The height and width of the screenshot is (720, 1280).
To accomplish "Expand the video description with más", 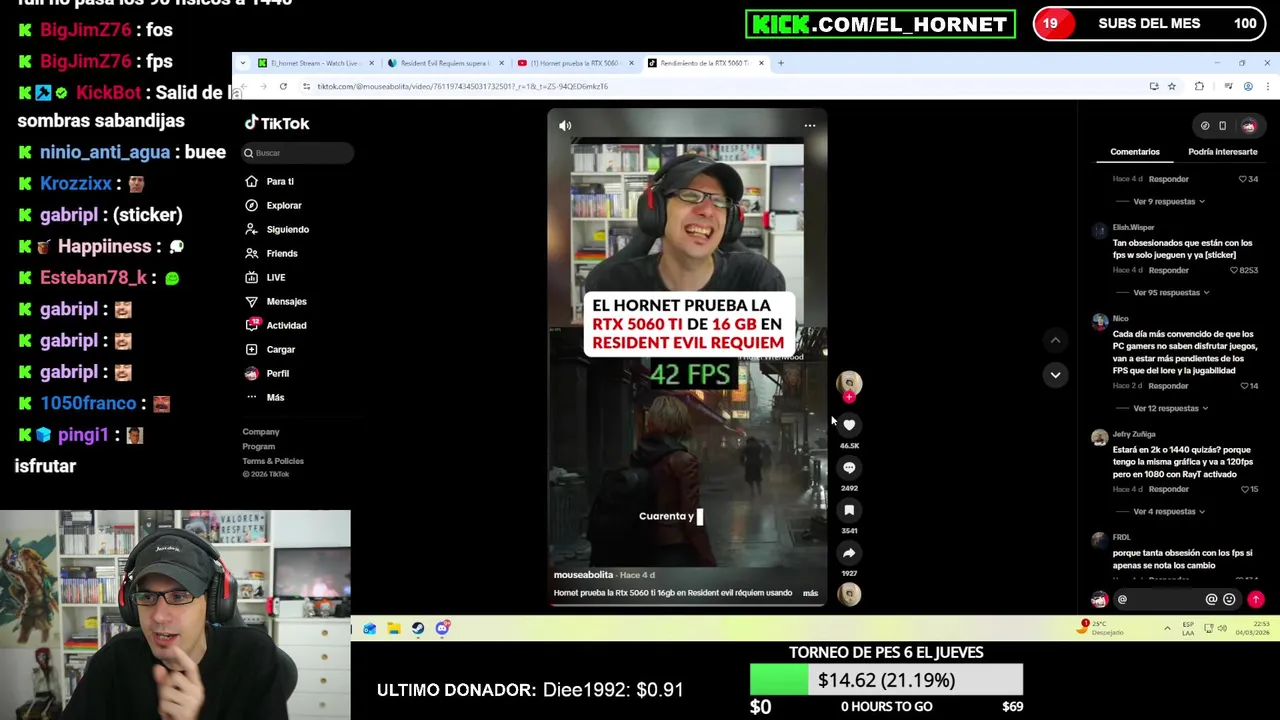I will click(810, 593).
